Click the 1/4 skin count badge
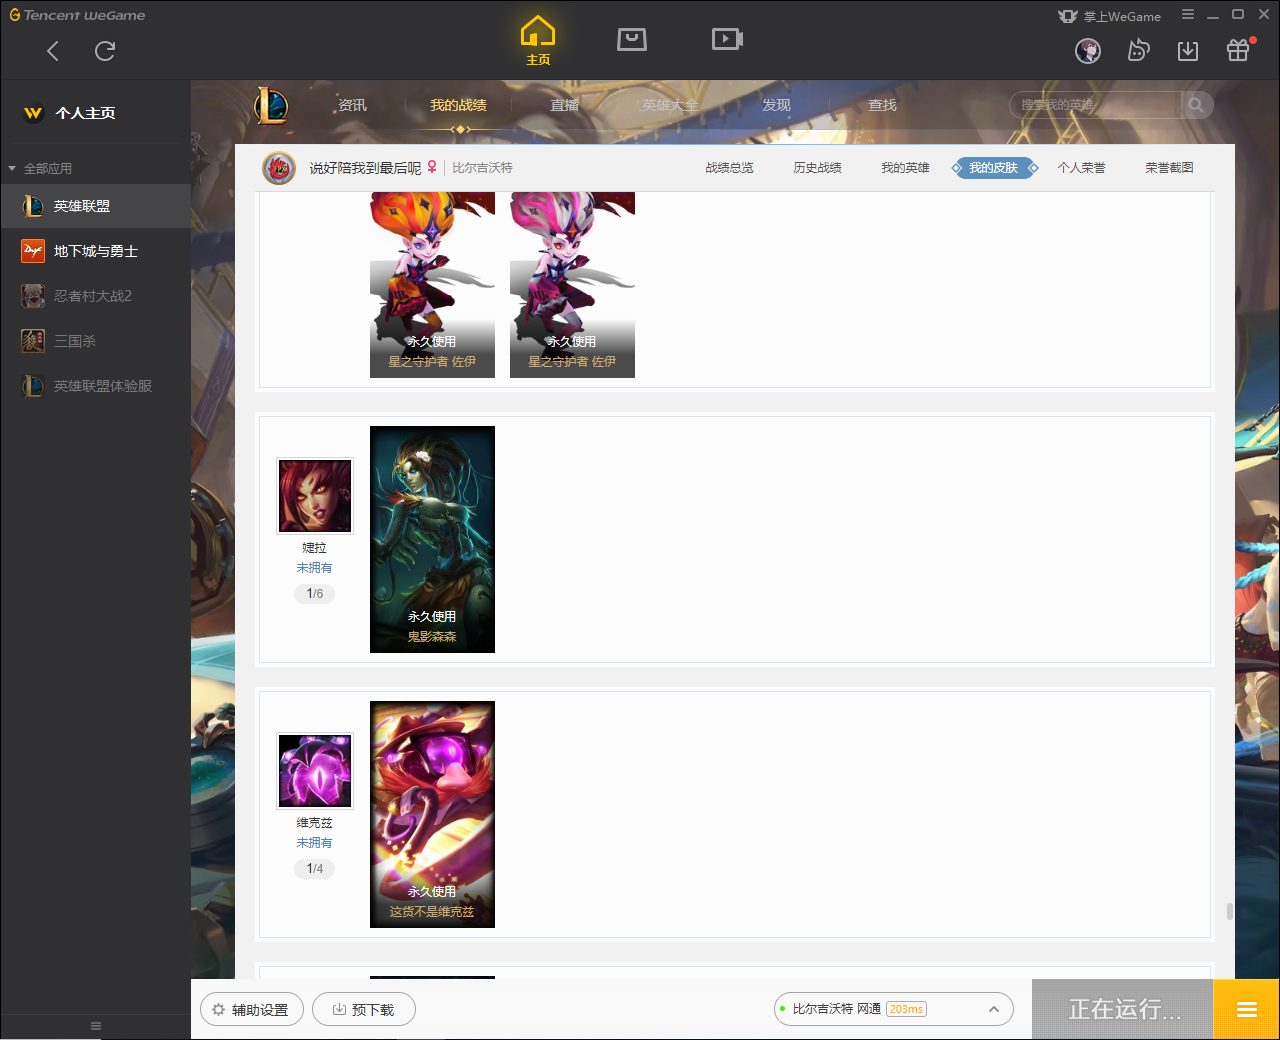This screenshot has width=1280, height=1040. 315,869
